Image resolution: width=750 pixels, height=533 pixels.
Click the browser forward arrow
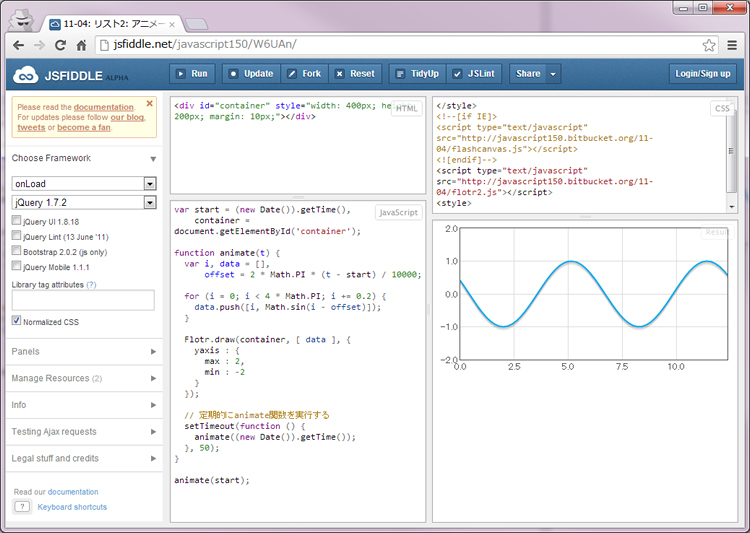coord(39,45)
